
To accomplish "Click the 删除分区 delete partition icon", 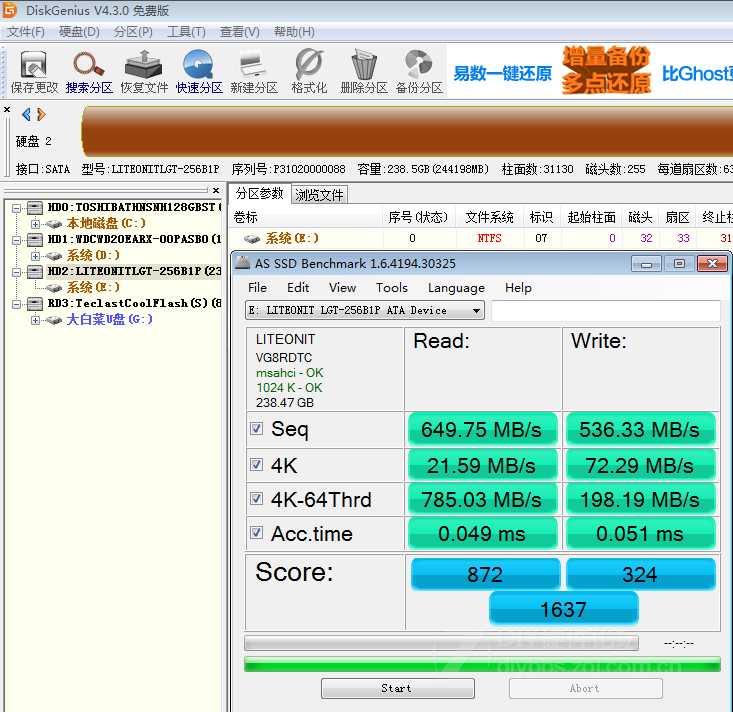I will [x=364, y=70].
